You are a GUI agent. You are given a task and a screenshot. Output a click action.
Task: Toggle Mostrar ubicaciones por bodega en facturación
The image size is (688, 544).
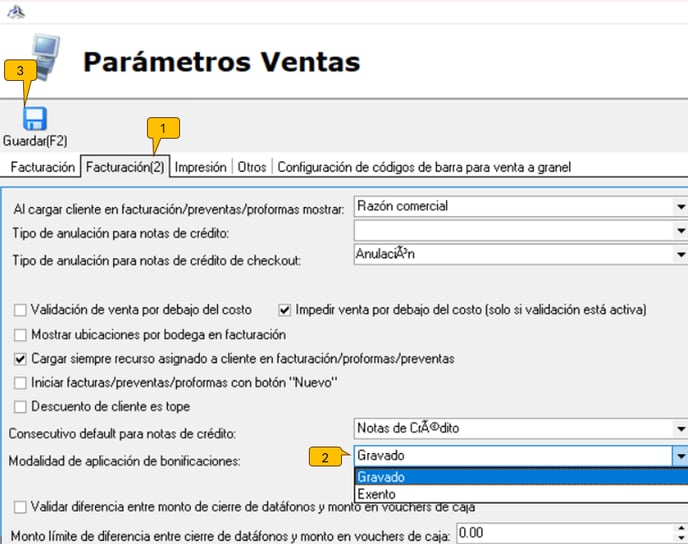point(20,335)
